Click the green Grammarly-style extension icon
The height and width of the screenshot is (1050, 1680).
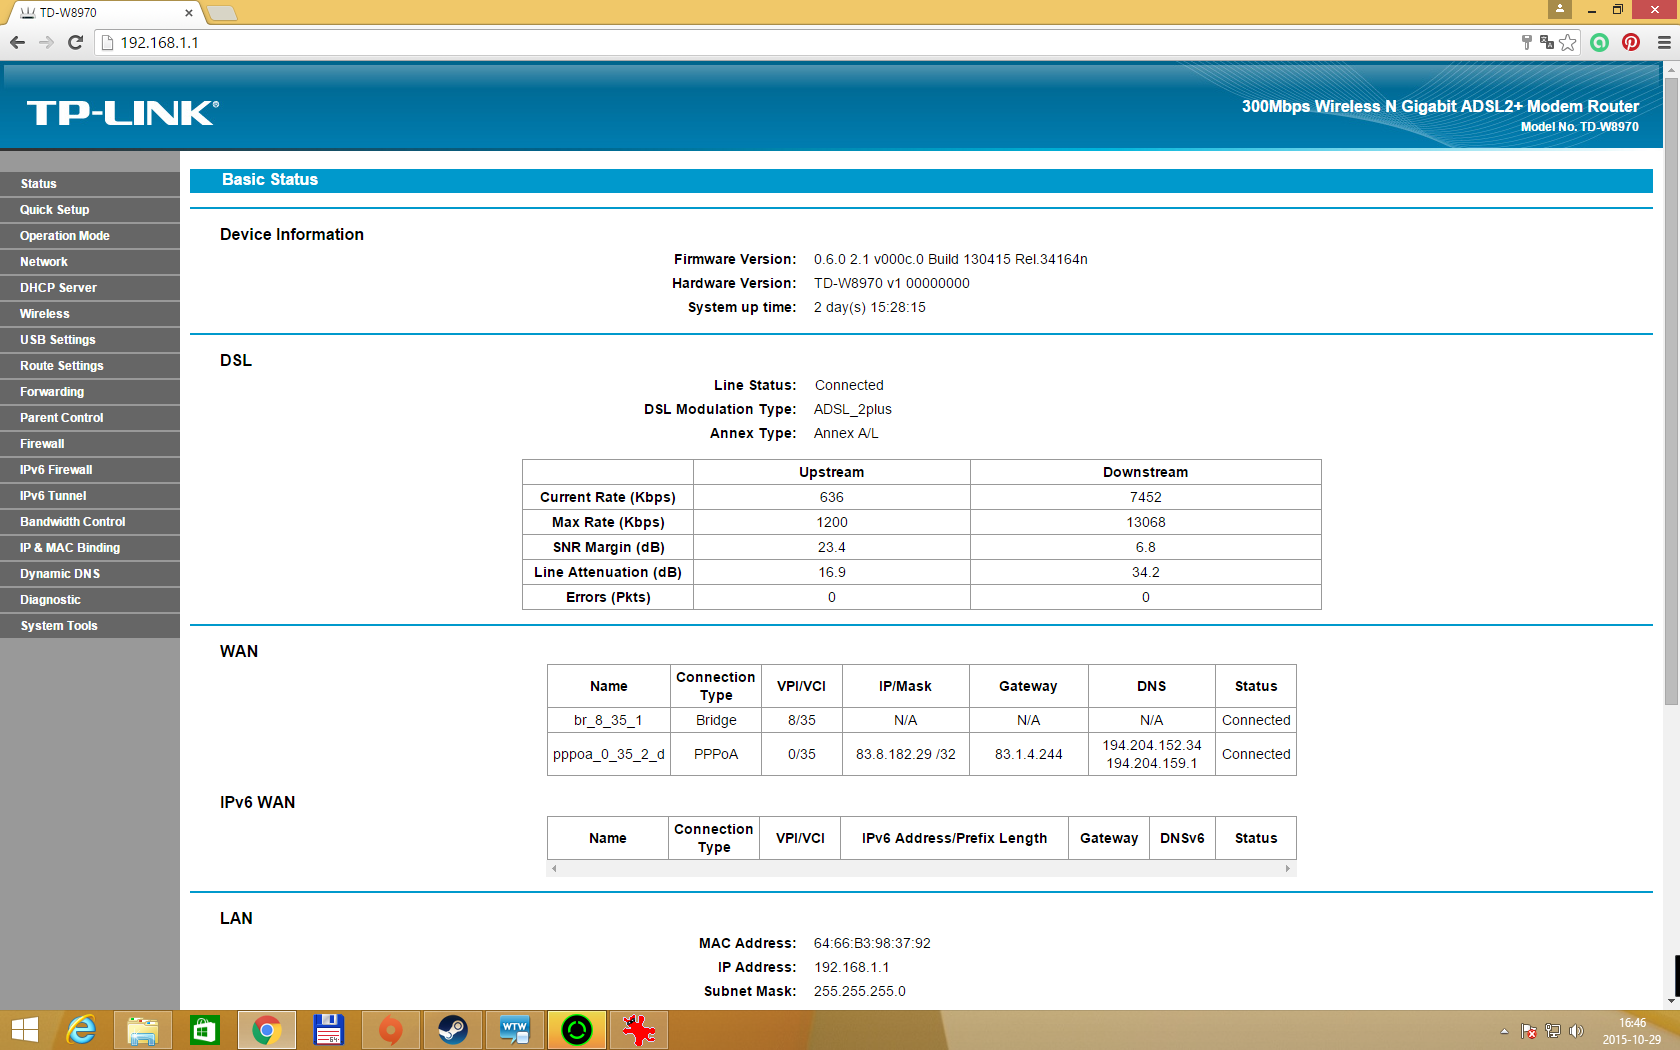tap(1600, 42)
